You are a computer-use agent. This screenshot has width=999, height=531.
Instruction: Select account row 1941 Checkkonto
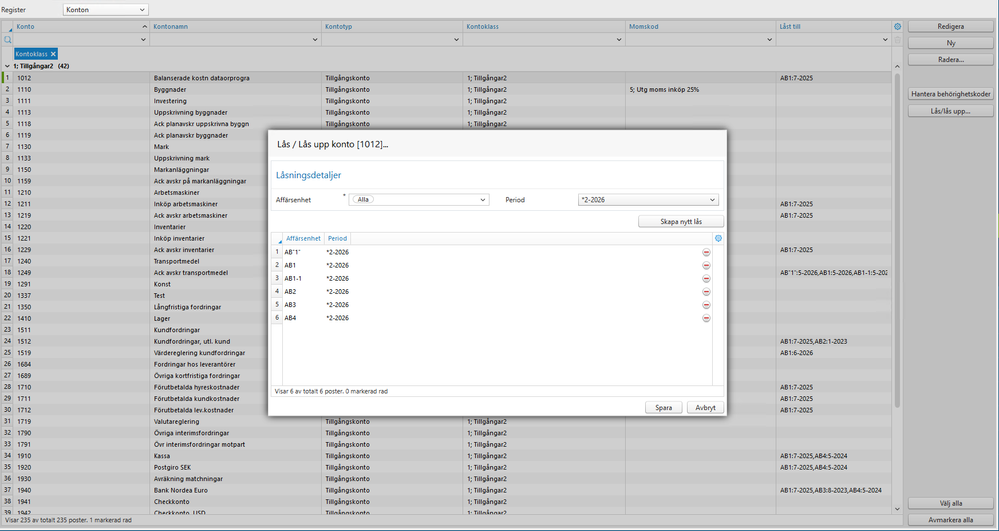coord(447,502)
